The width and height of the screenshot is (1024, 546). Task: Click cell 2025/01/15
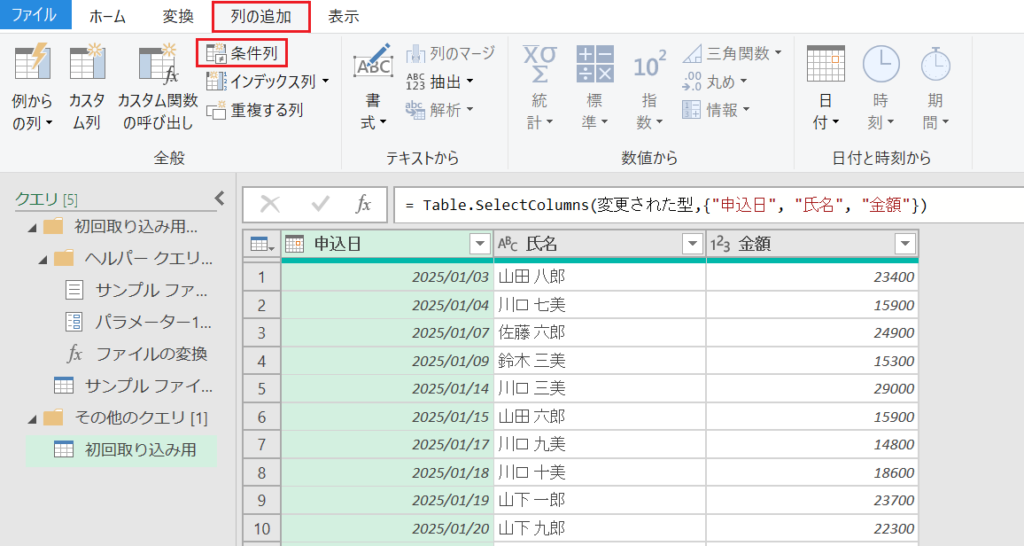[x=387, y=417]
